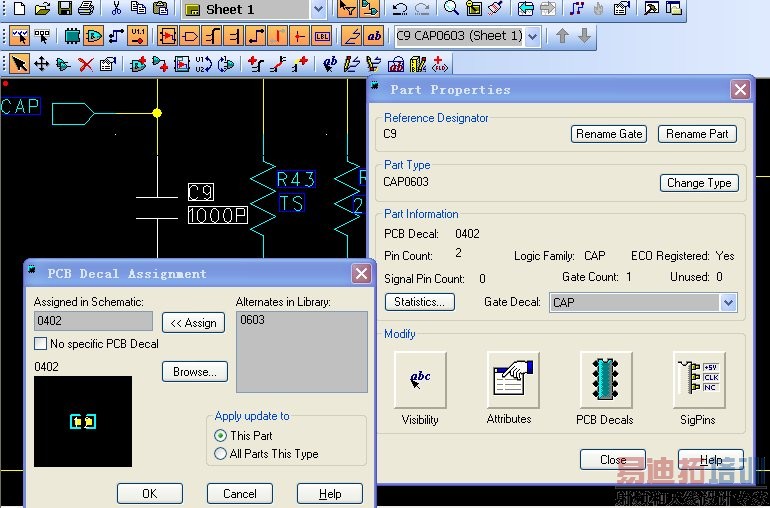The height and width of the screenshot is (508, 770).
Task: Toggle the ab text filter icon
Action: (x=374, y=36)
